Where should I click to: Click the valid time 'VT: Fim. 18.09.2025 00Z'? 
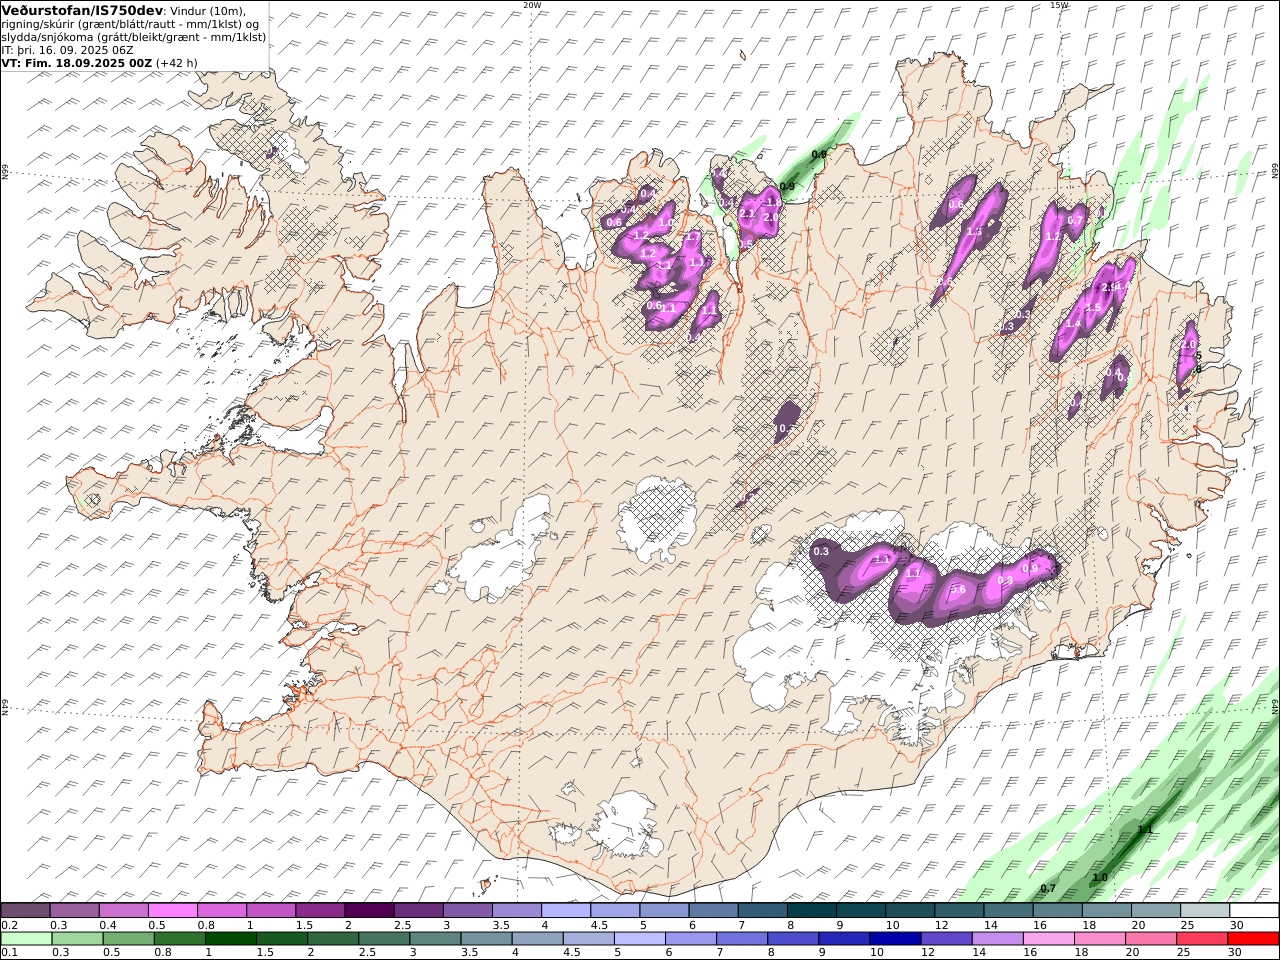[x=77, y=63]
